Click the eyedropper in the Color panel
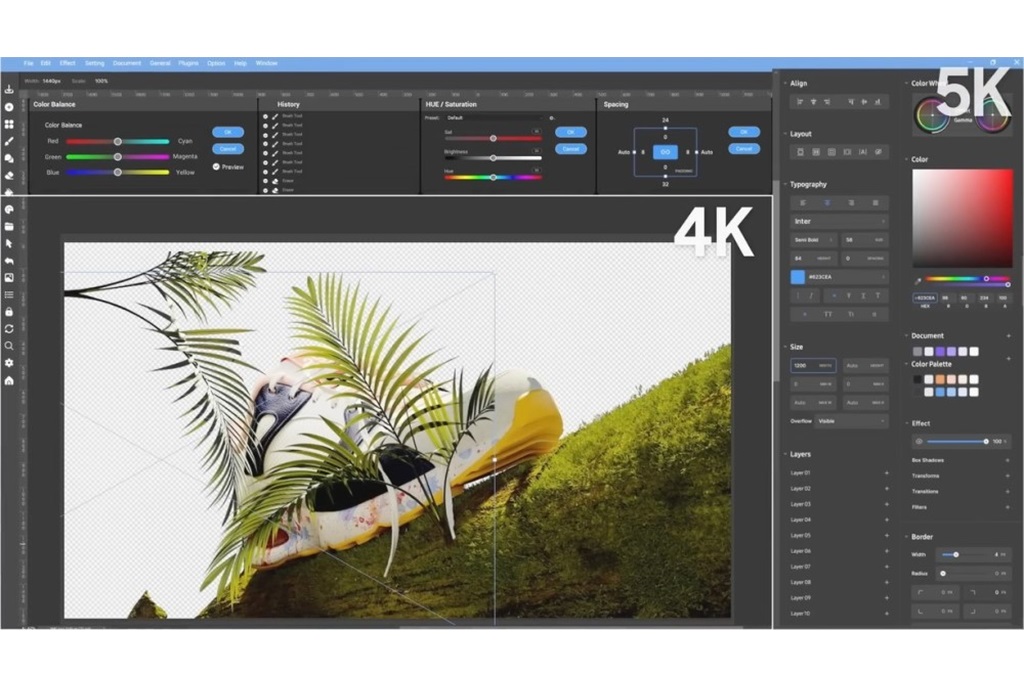This screenshot has height=683, width=1024. point(918,280)
